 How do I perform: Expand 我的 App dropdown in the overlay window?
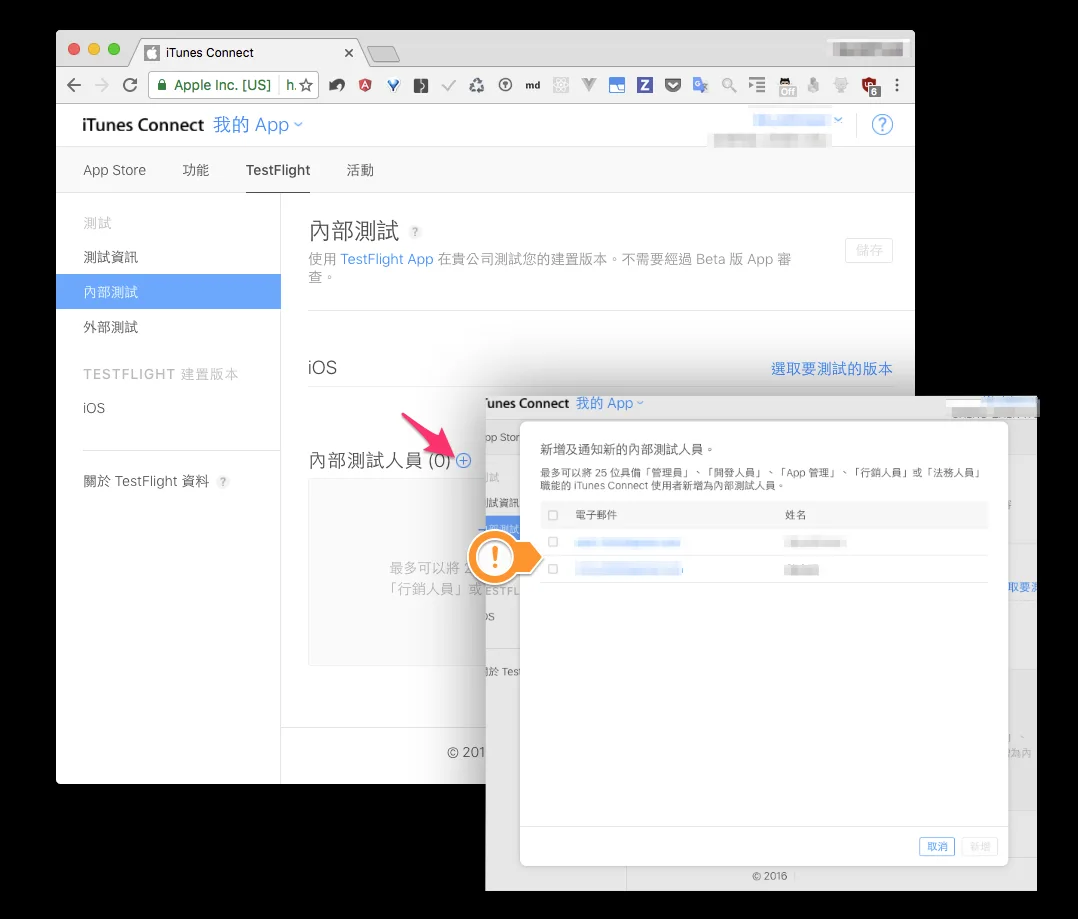pyautogui.click(x=609, y=403)
